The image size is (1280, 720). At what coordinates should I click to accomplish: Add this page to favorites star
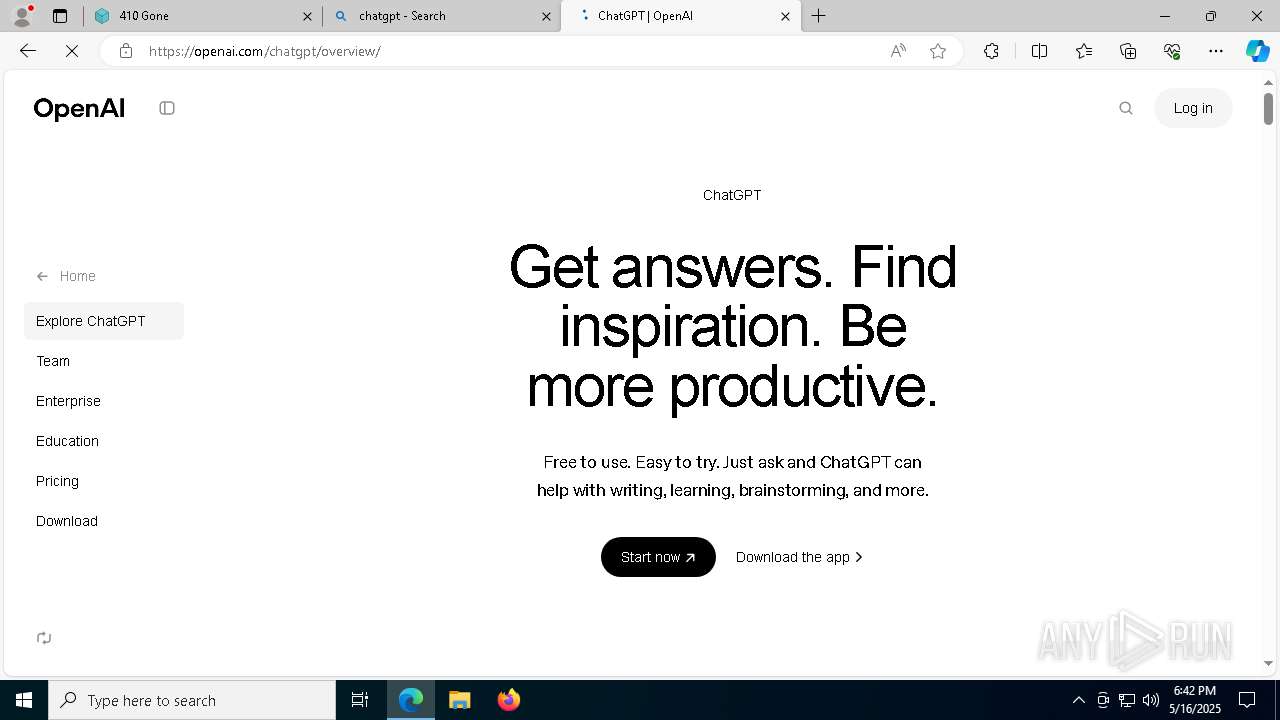tap(938, 51)
